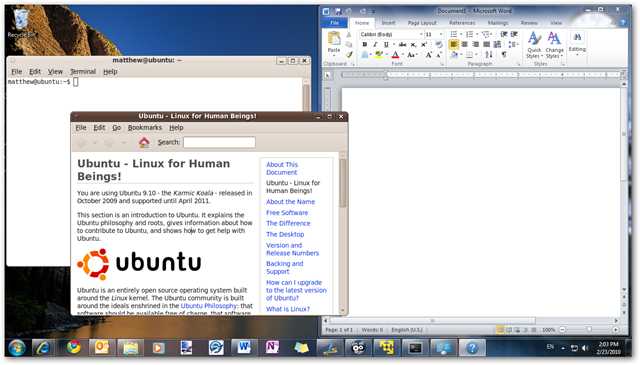Click the 'The Desktop' link
The width and height of the screenshot is (640, 365).
click(285, 234)
